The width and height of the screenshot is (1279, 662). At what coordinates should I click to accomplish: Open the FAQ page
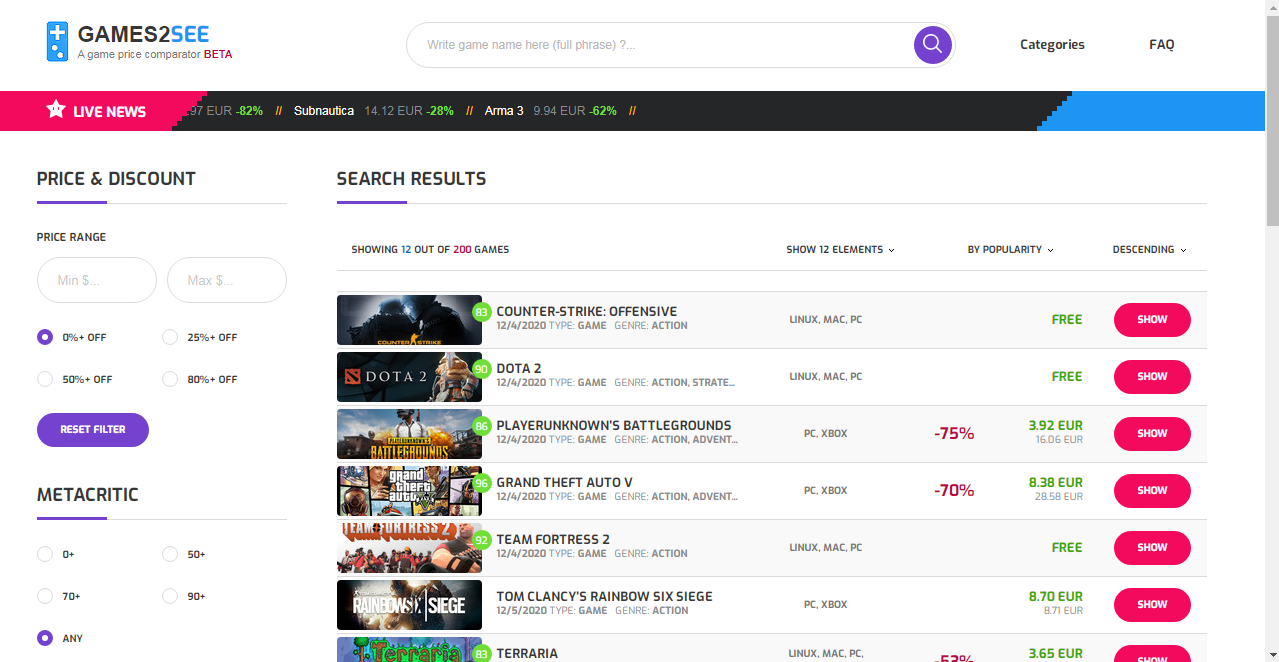1161,44
